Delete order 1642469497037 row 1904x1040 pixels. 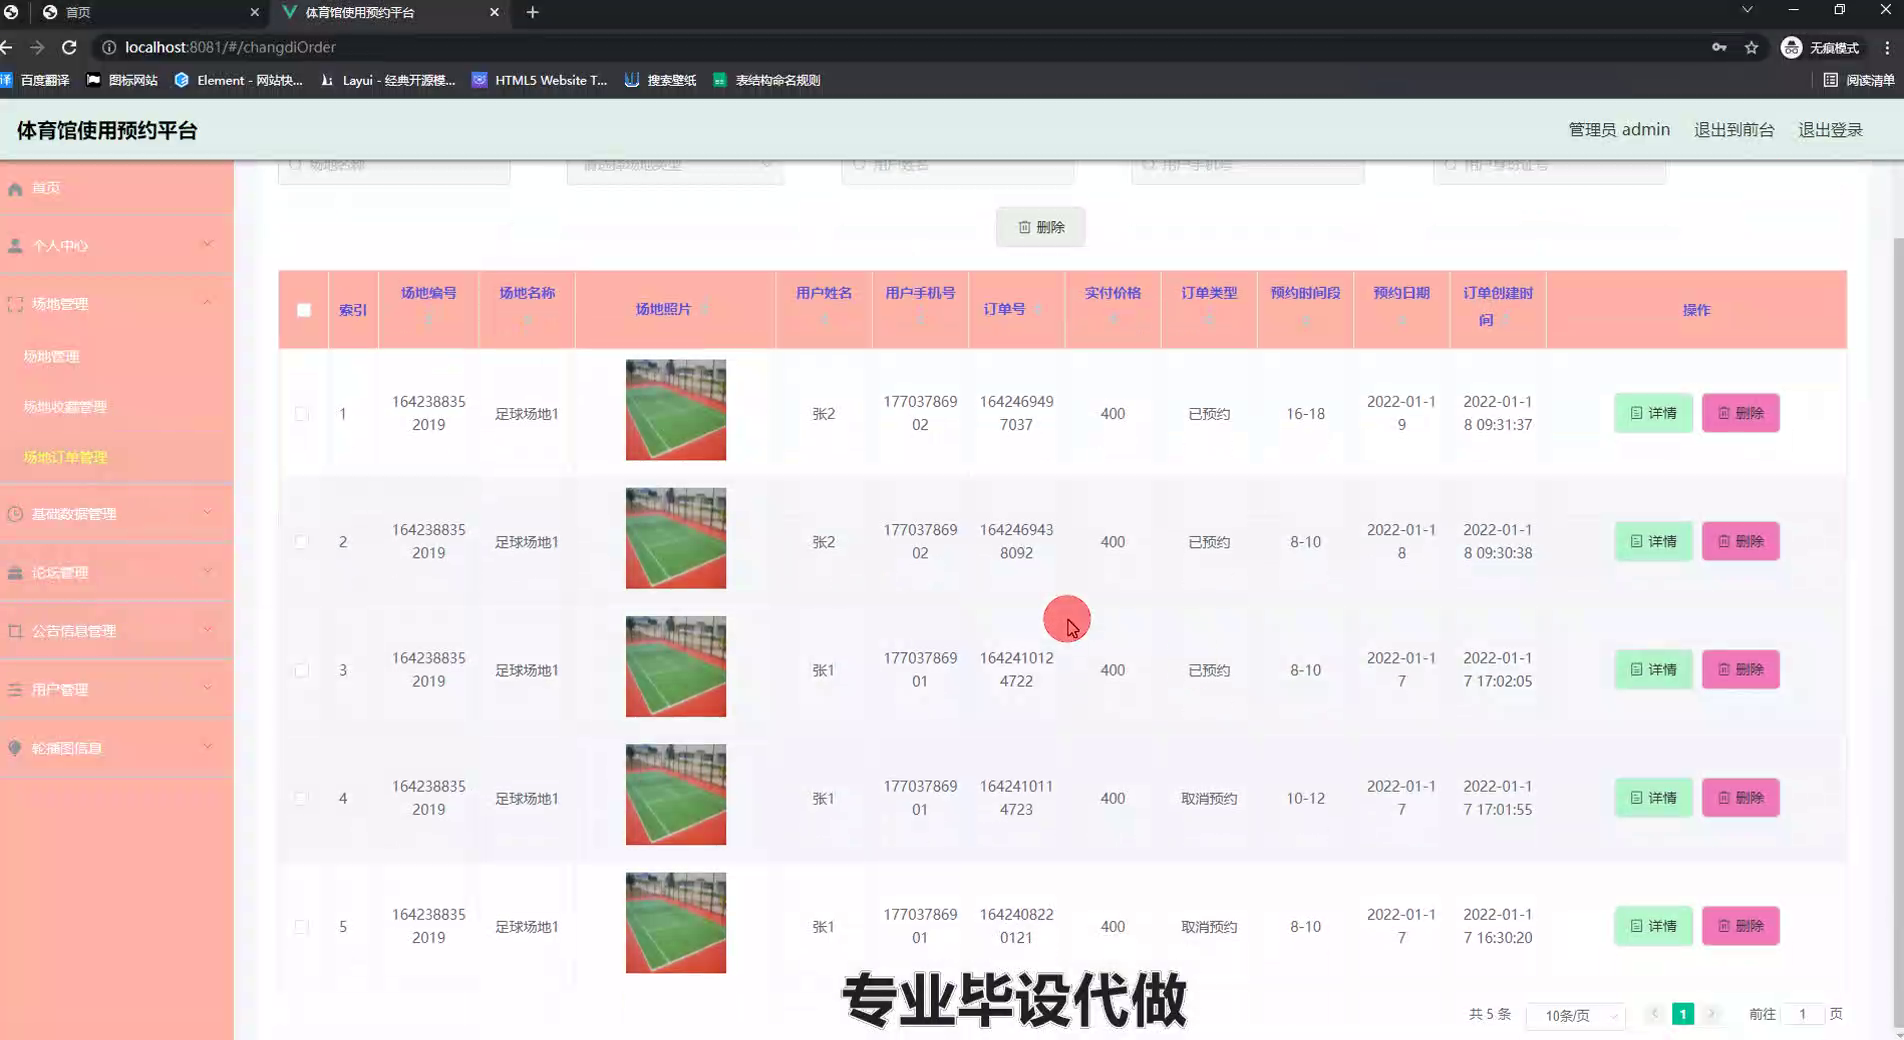1740,413
